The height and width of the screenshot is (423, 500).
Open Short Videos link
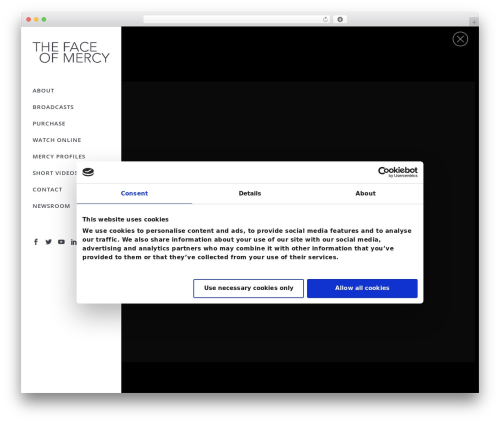coord(55,173)
